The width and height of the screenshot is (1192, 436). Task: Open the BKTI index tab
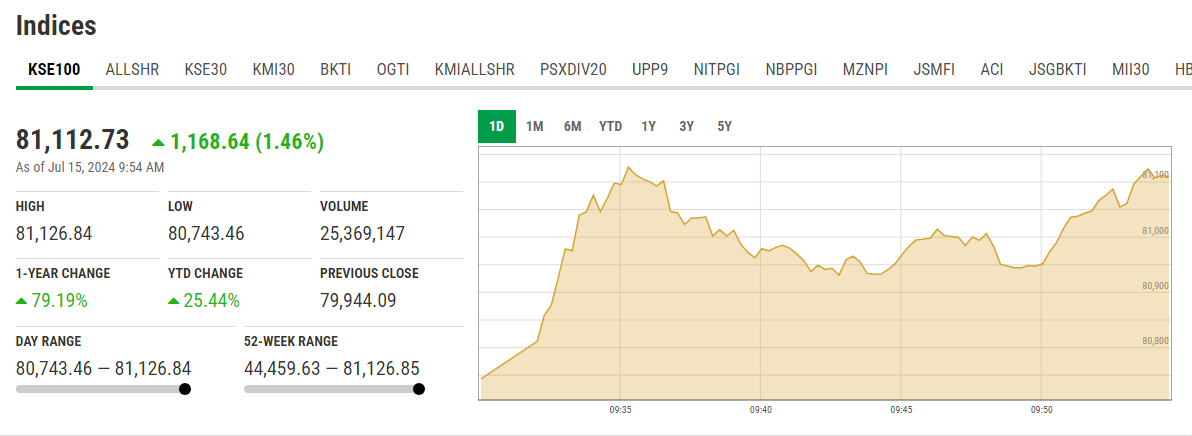(335, 70)
